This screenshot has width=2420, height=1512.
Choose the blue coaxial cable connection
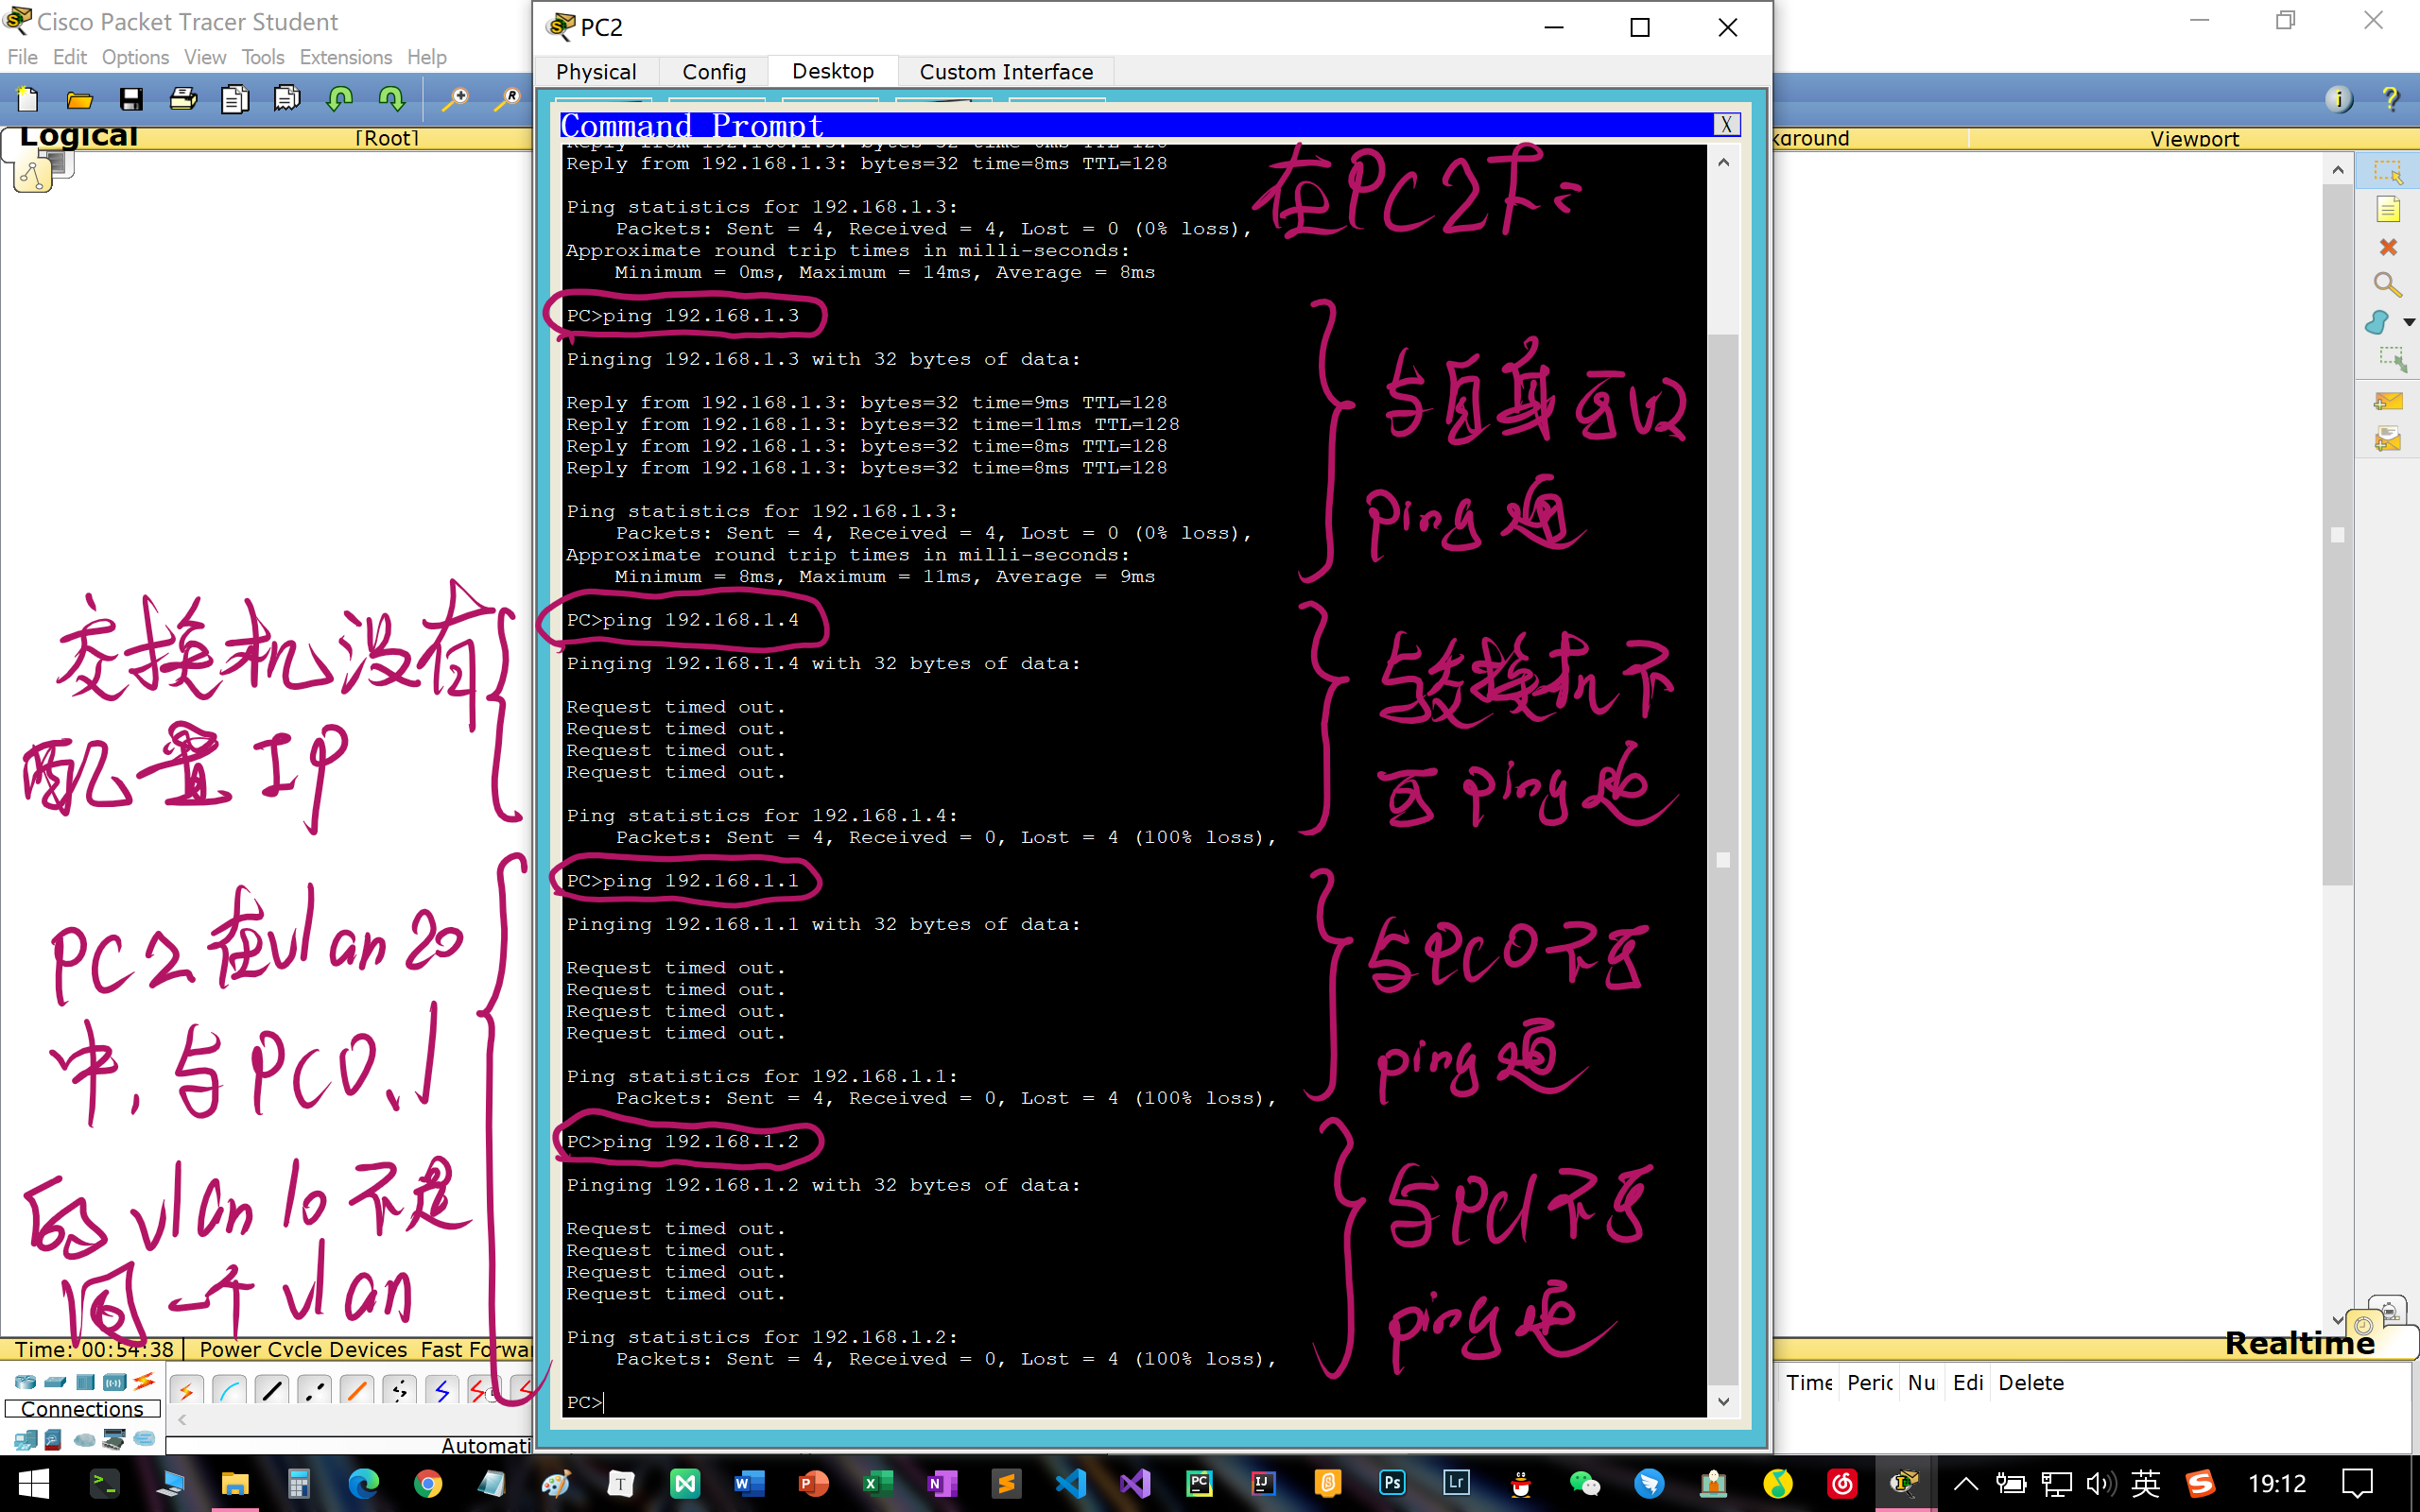(x=442, y=1390)
